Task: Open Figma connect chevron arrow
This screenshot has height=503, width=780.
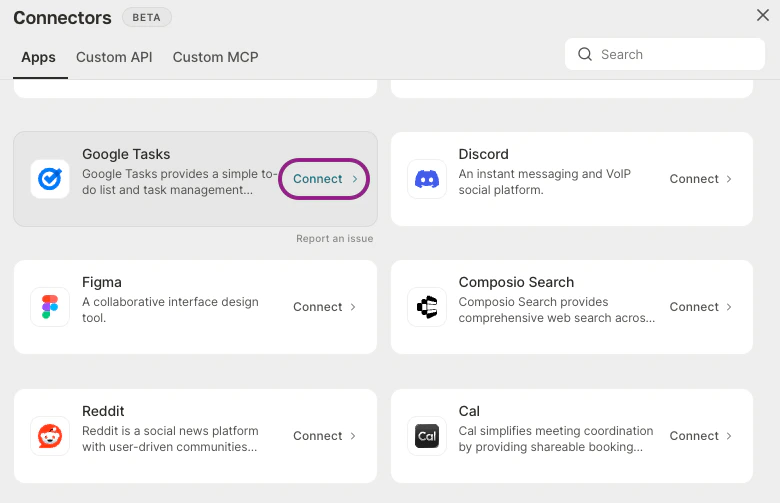Action: [x=353, y=307]
